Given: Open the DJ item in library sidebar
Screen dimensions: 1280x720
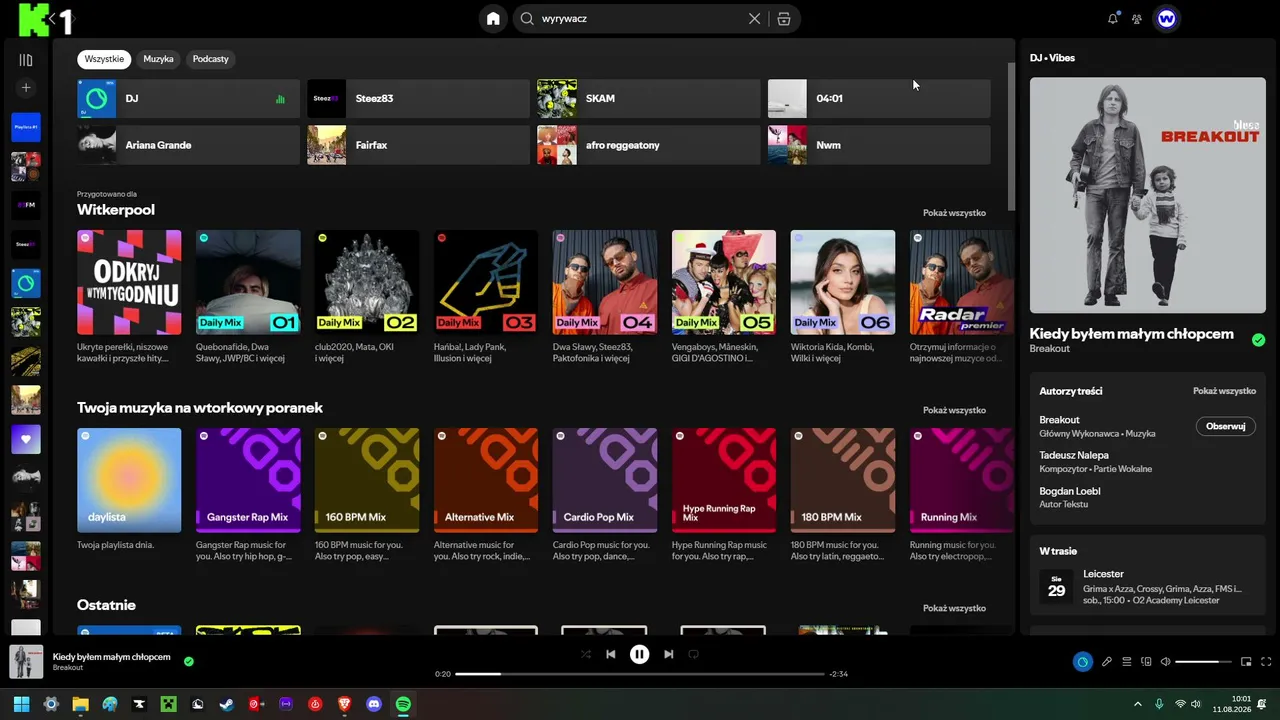Looking at the screenshot, I should (26, 283).
